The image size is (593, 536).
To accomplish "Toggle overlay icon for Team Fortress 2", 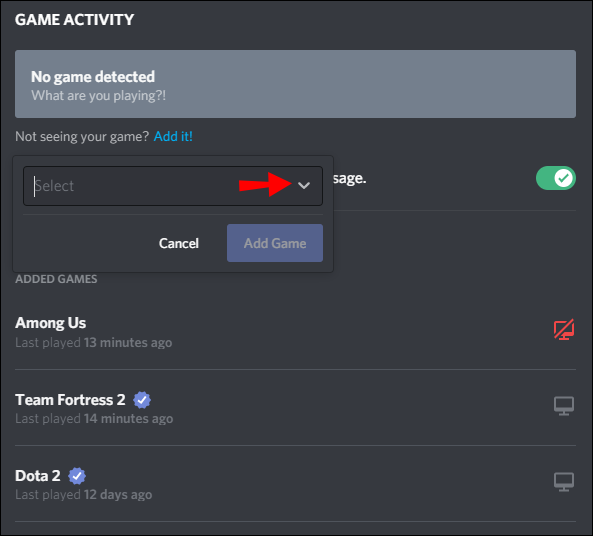I will (564, 406).
